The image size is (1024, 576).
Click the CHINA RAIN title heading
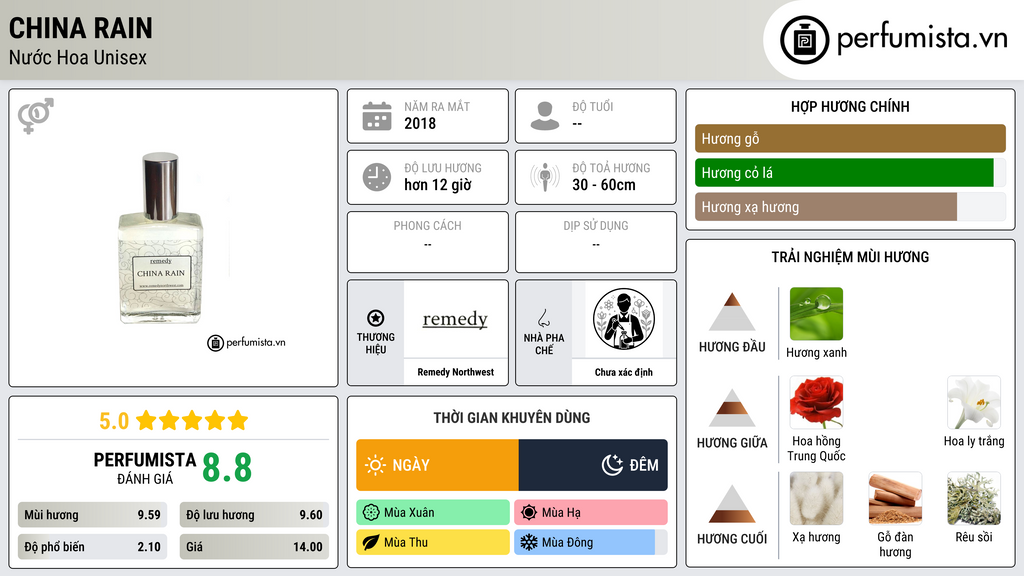point(80,28)
